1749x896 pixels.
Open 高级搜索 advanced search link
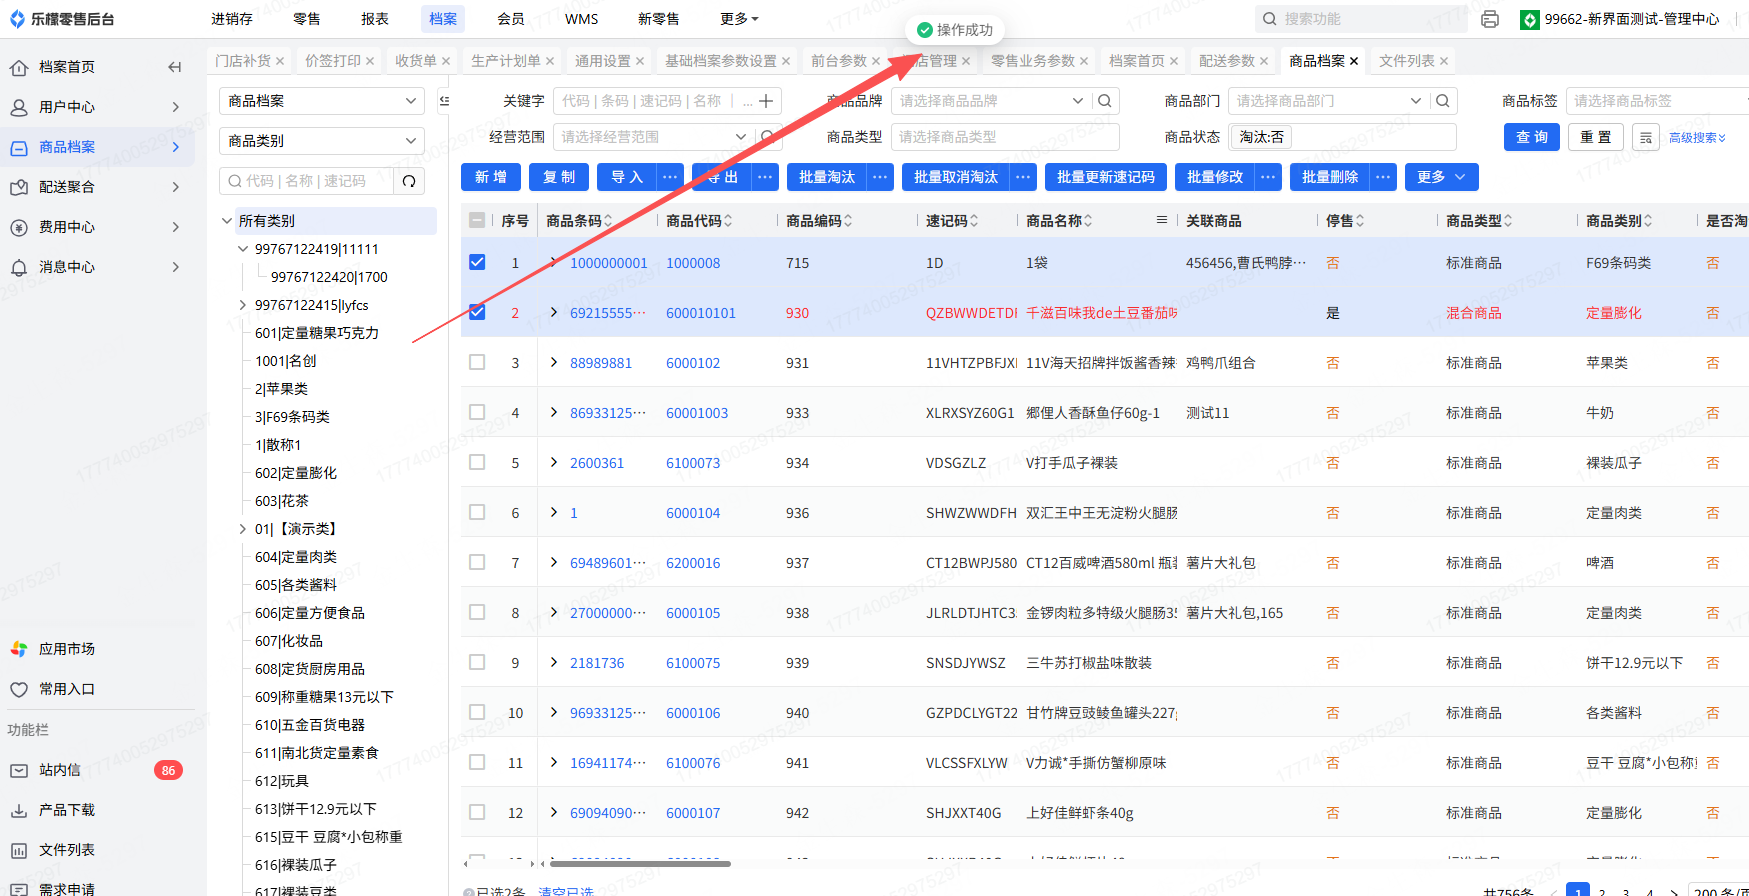1697,138
